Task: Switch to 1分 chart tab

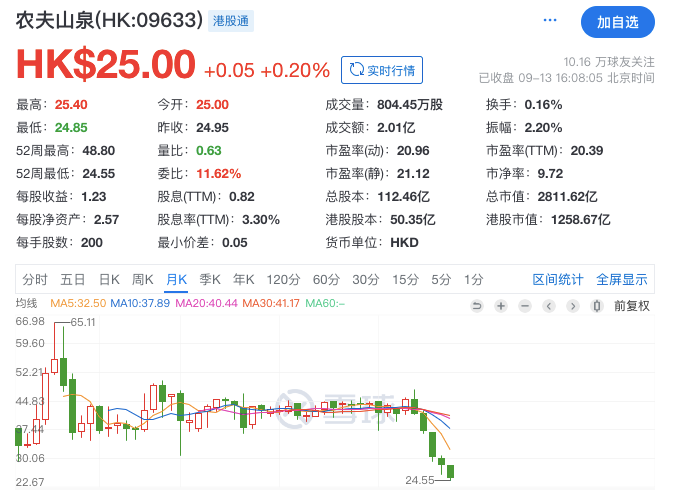Action: pos(474,279)
